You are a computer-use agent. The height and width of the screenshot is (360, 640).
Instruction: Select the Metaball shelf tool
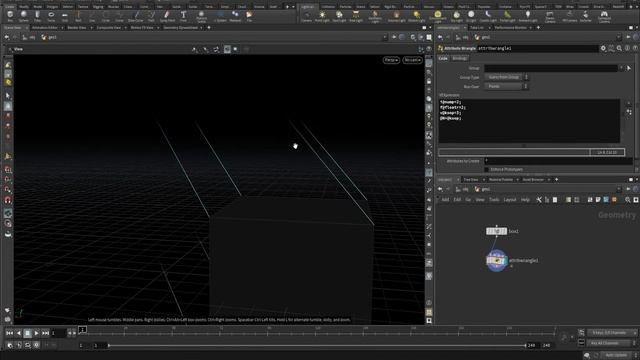[x=235, y=16]
